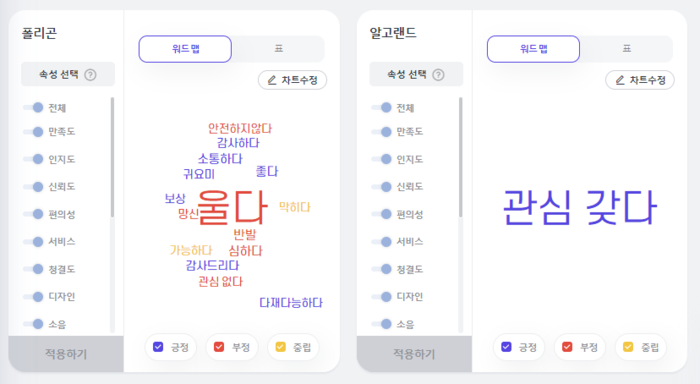Toggle 전체 switch in 폴리곤 panel
Image resolution: width=700 pixels, height=384 pixels.
point(33,108)
